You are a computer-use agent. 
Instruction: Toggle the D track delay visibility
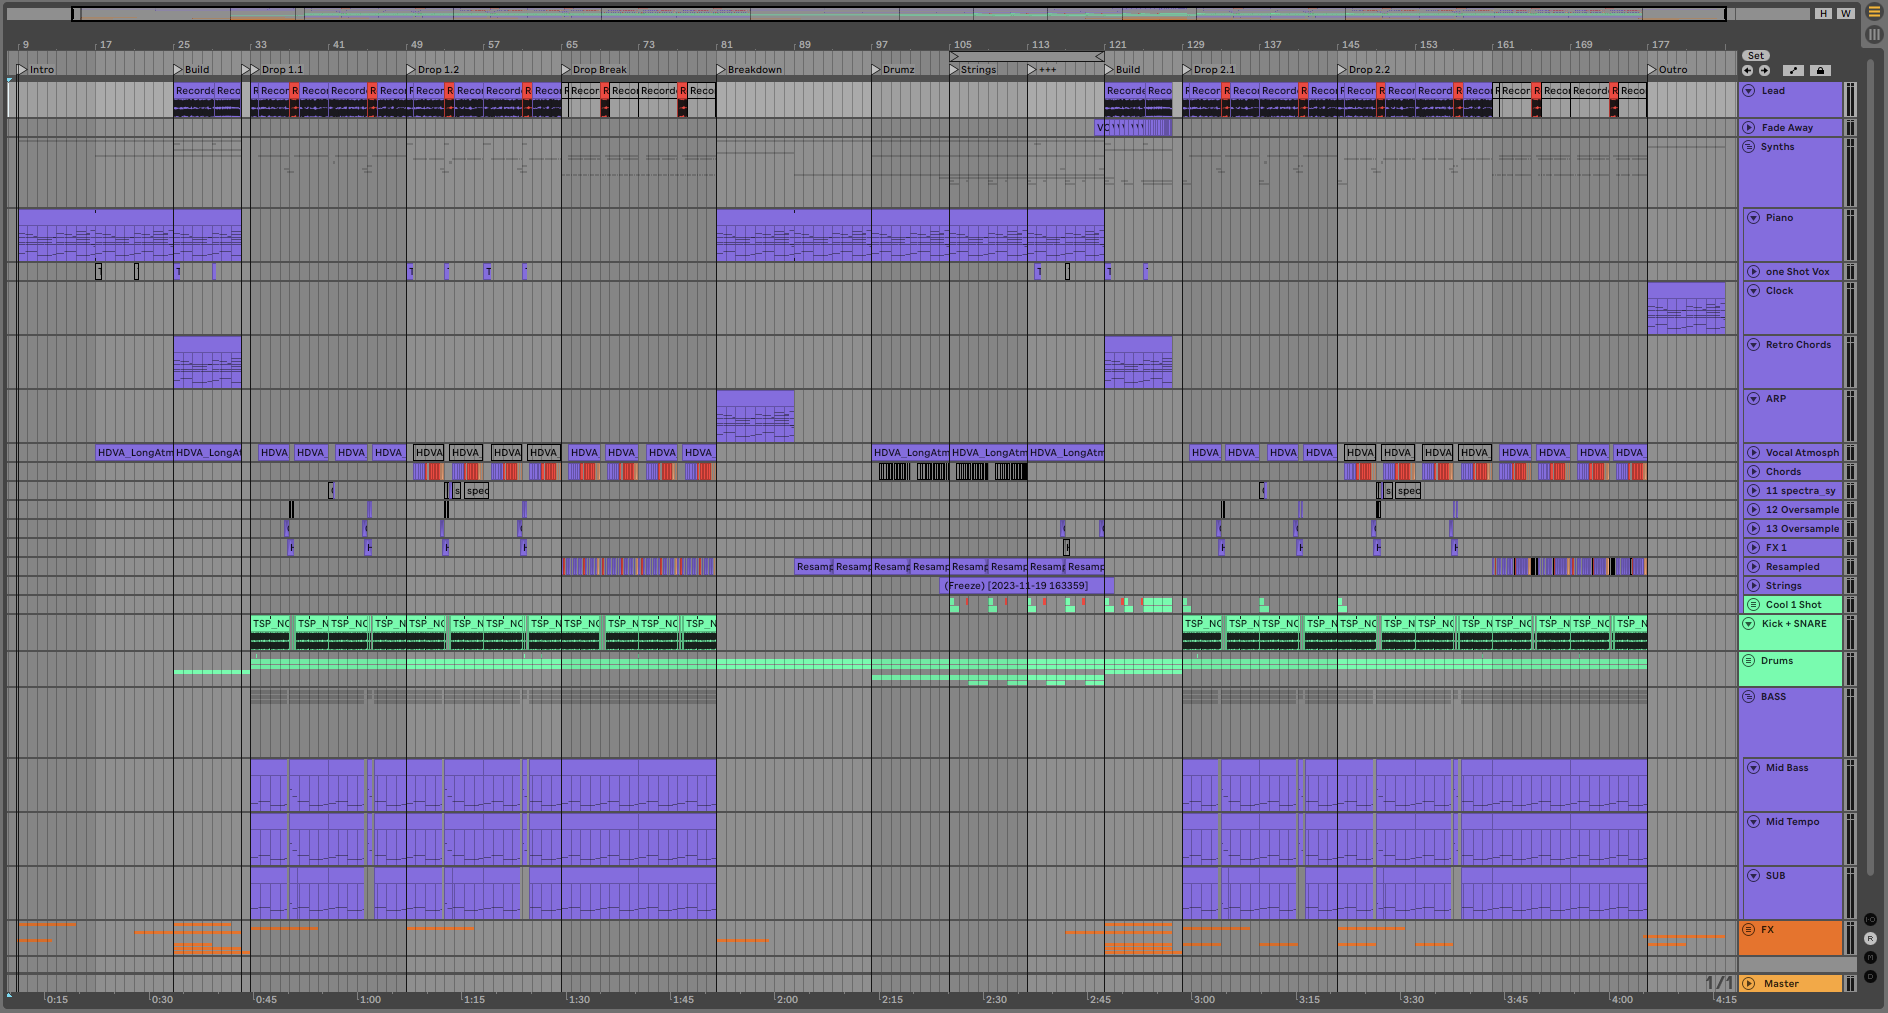pos(1870,977)
